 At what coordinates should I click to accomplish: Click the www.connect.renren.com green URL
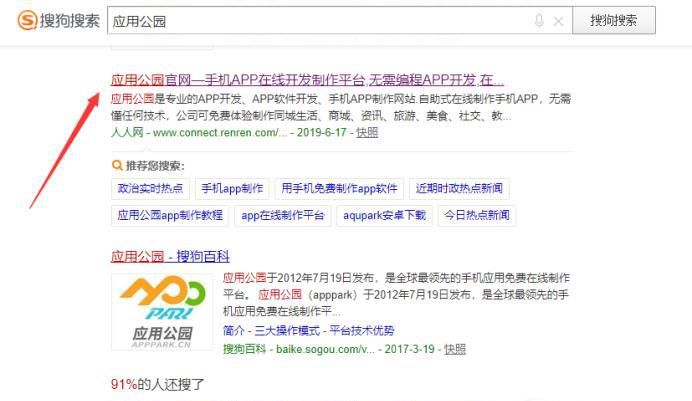[220, 132]
